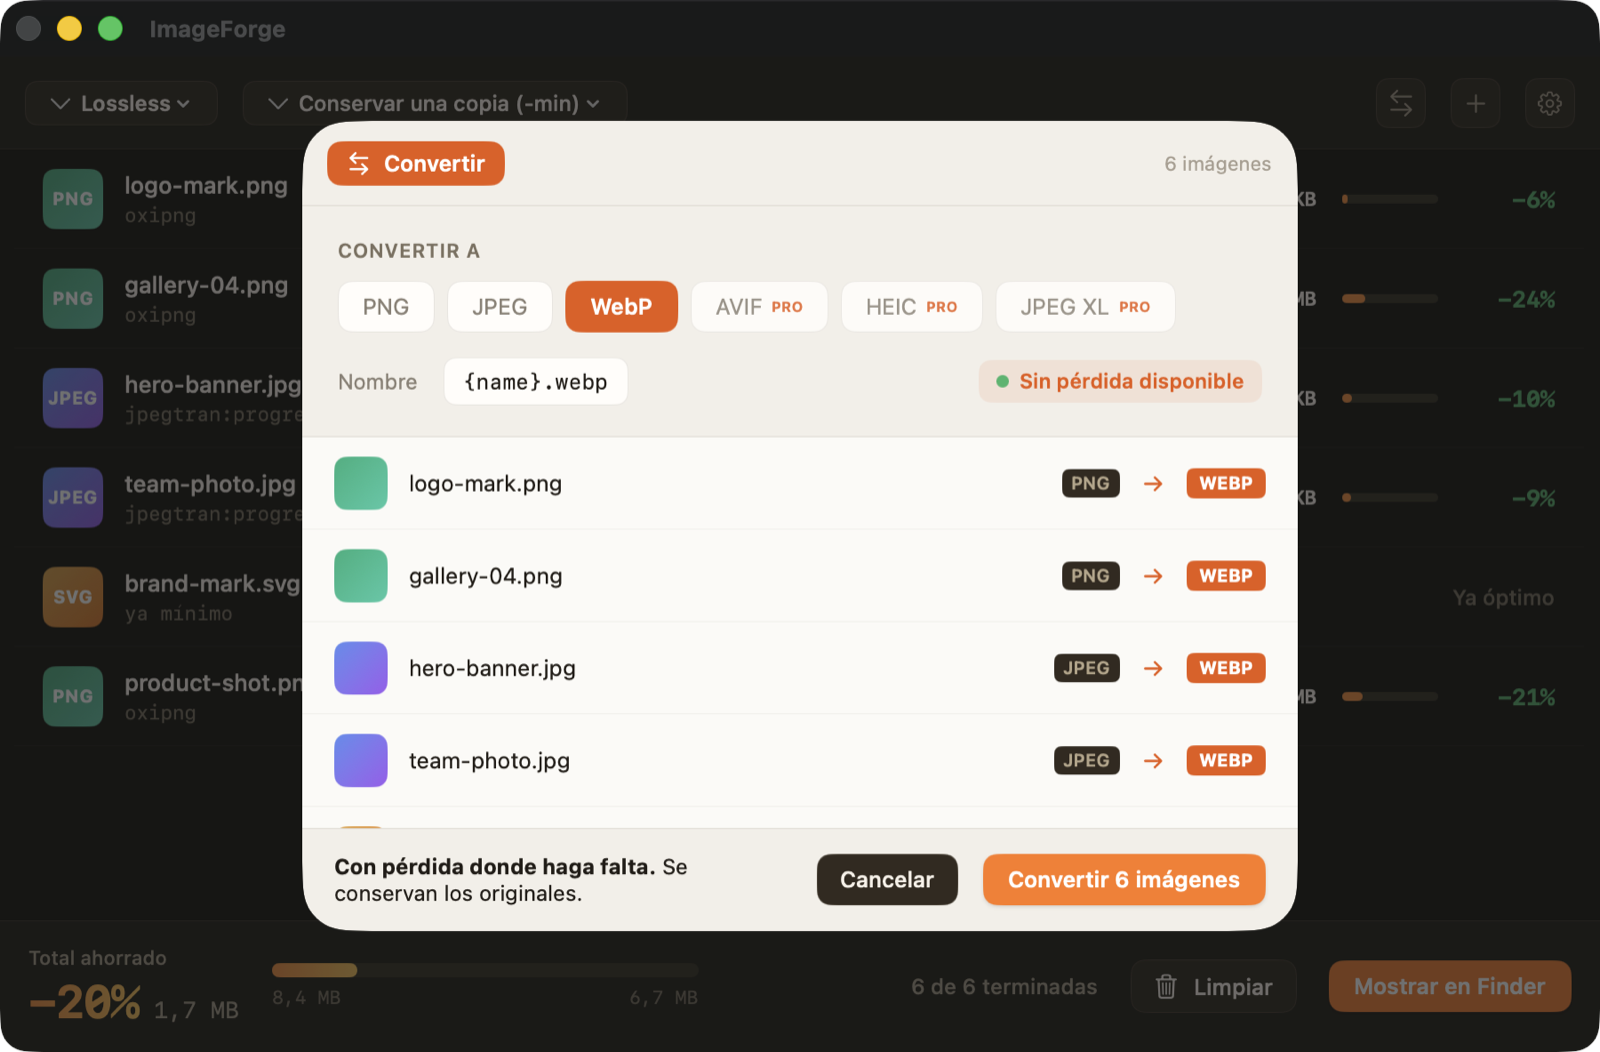Image resolution: width=1600 pixels, height=1052 pixels.
Task: Click the green thumbnail of gallery-04.png in dialog
Action: pos(361,576)
